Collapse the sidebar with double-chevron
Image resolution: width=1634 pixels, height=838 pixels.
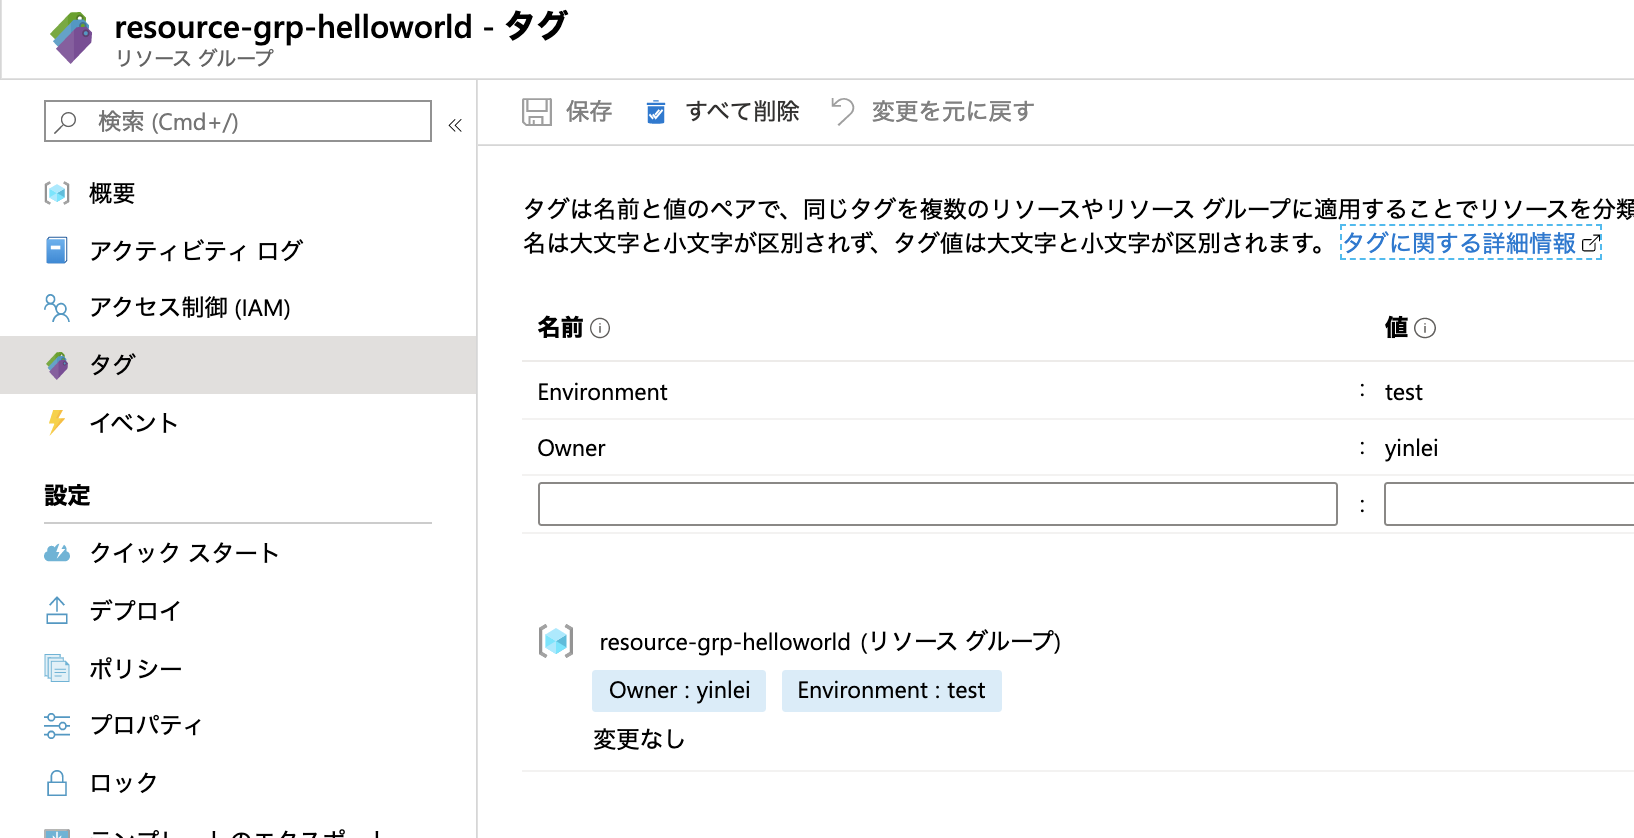pyautogui.click(x=455, y=125)
